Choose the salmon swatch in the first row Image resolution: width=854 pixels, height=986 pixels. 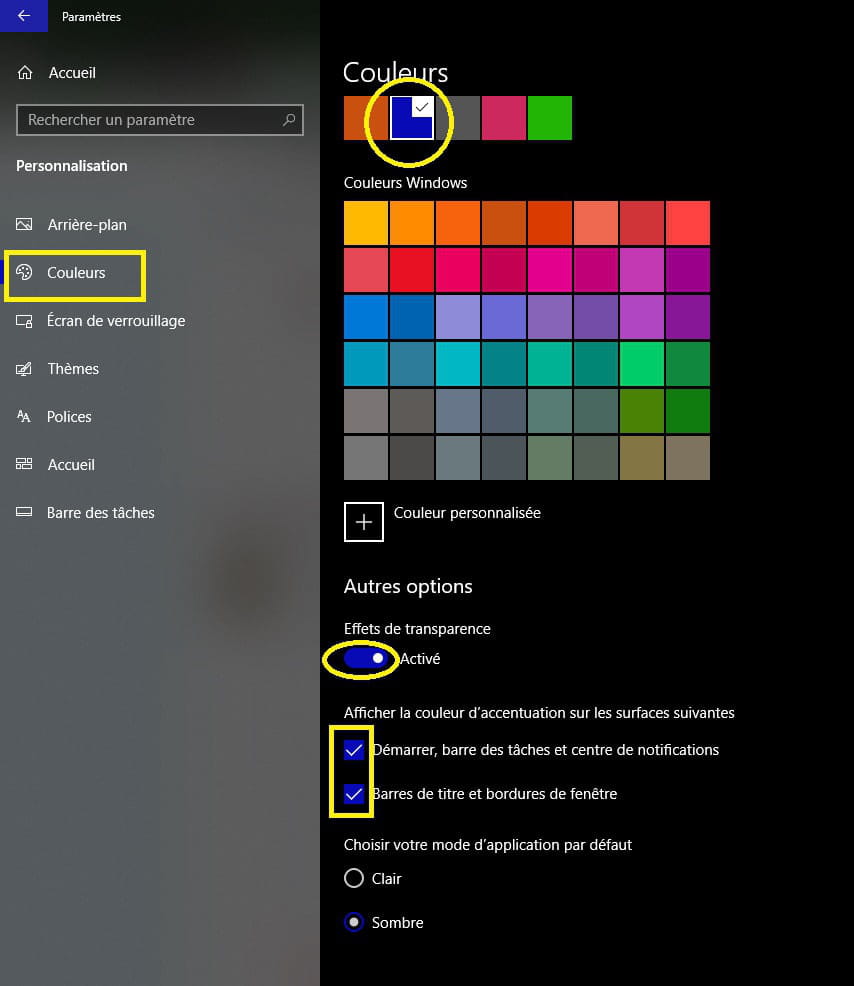pyautogui.click(x=596, y=223)
